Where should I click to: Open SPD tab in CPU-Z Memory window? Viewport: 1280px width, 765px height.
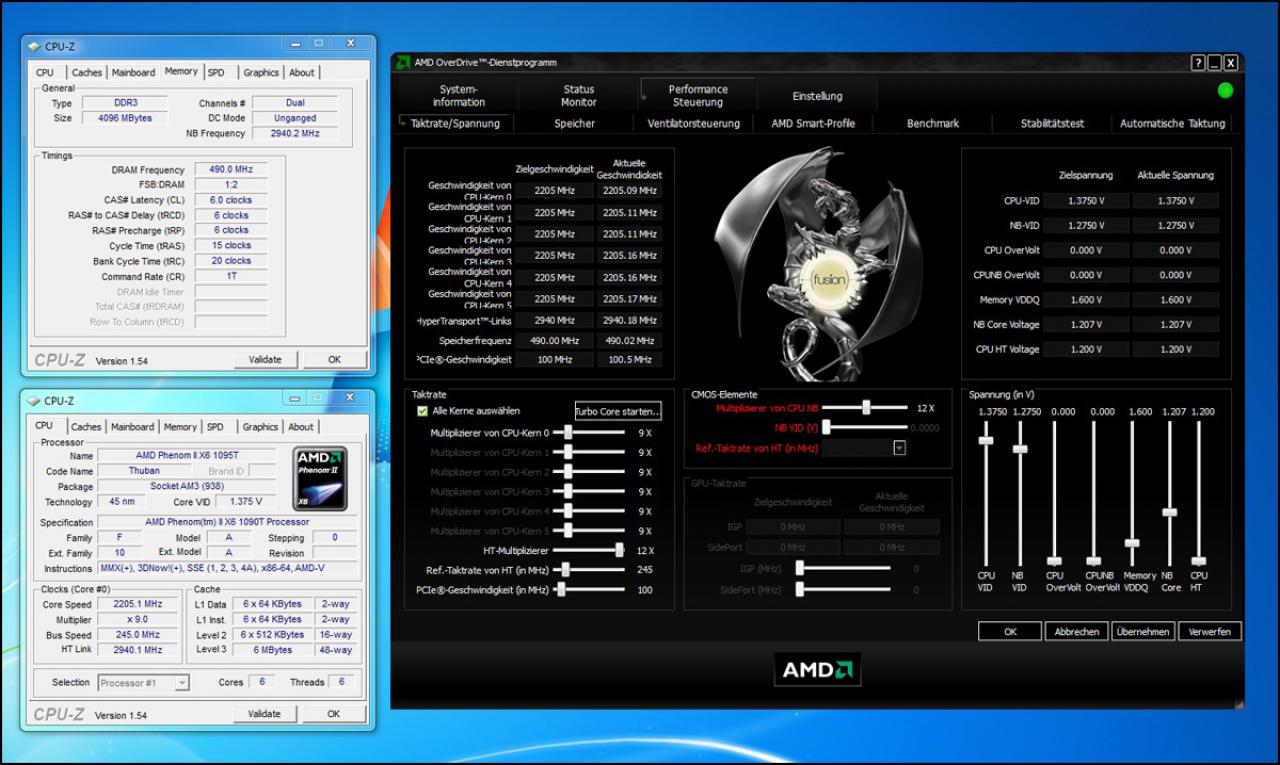click(216, 73)
